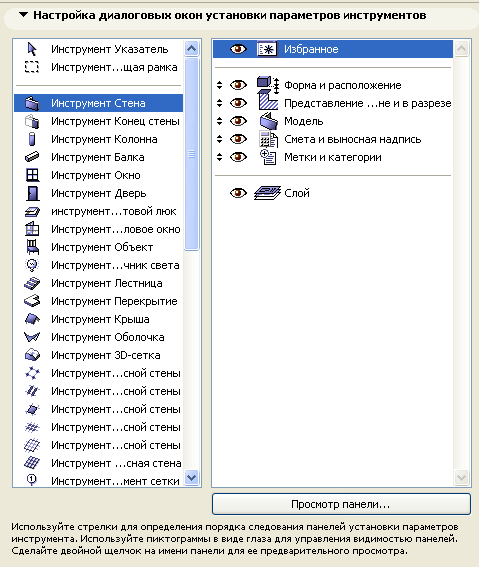Pick the Roof tool icon
The width and height of the screenshot is (479, 567).
coord(32,319)
